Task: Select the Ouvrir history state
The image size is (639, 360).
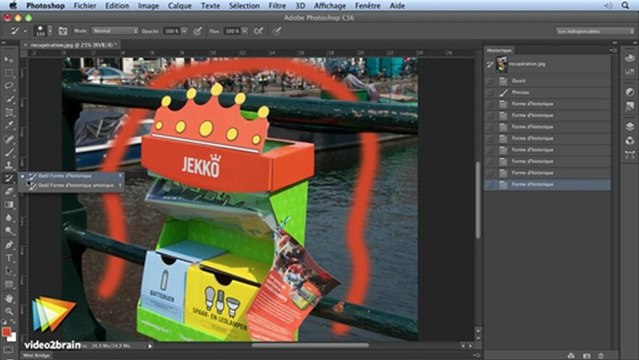Action: (548, 81)
